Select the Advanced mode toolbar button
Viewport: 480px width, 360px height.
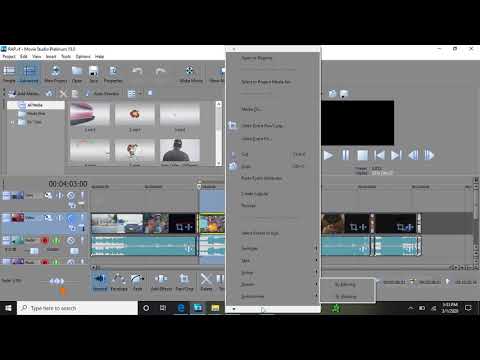[x=29, y=74]
